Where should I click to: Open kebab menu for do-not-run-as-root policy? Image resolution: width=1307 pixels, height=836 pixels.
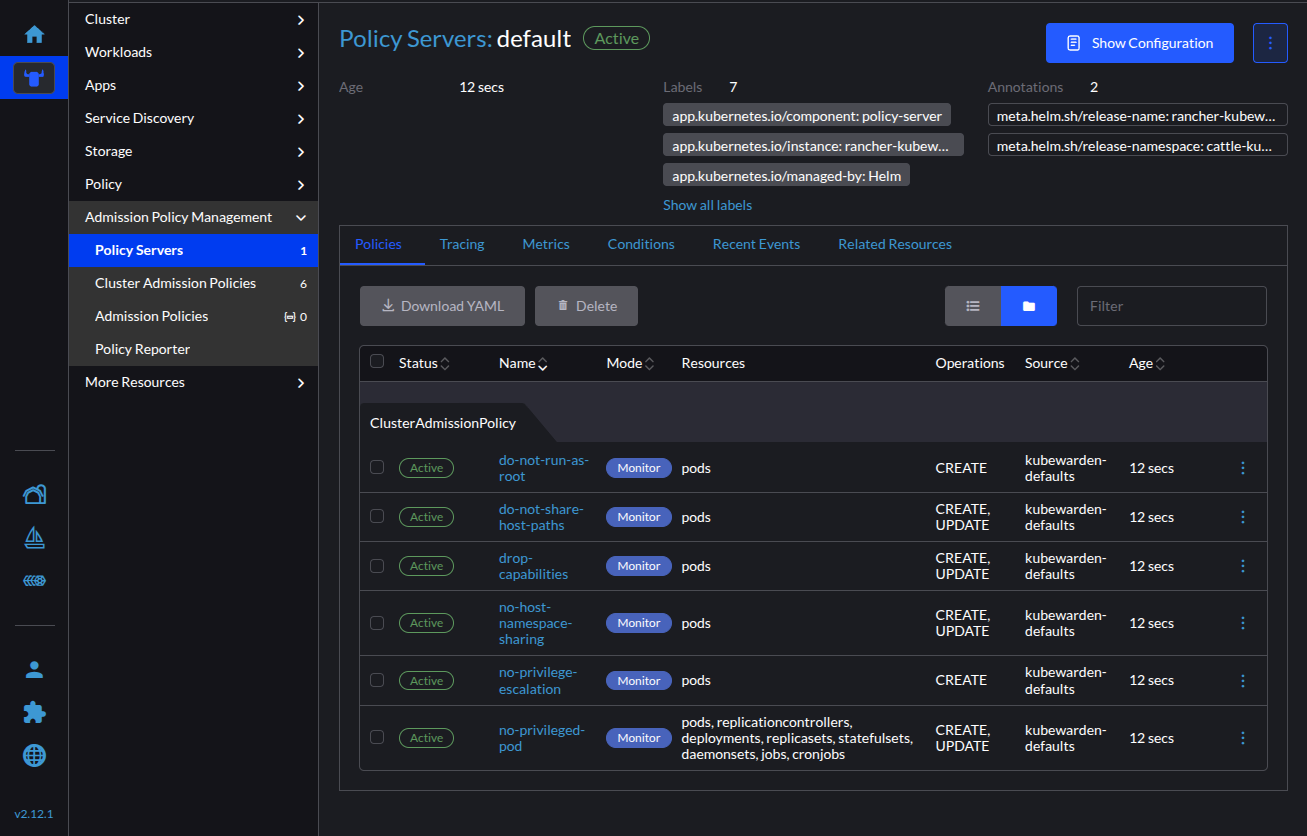[x=1243, y=467]
